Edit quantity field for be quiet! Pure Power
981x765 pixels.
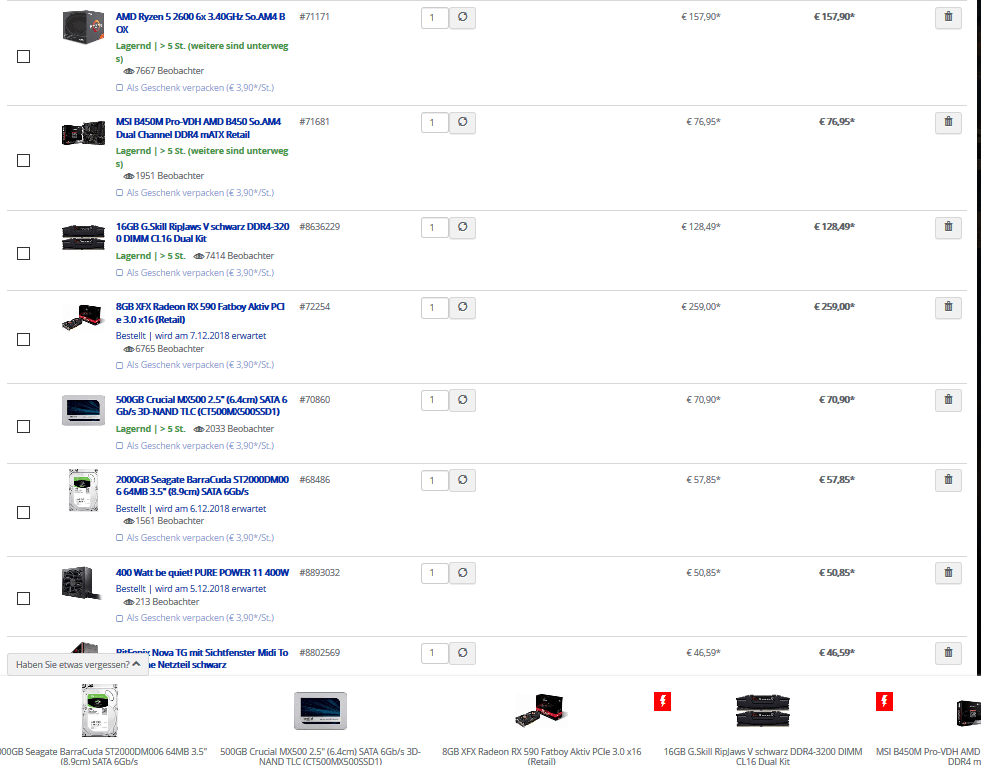435,574
